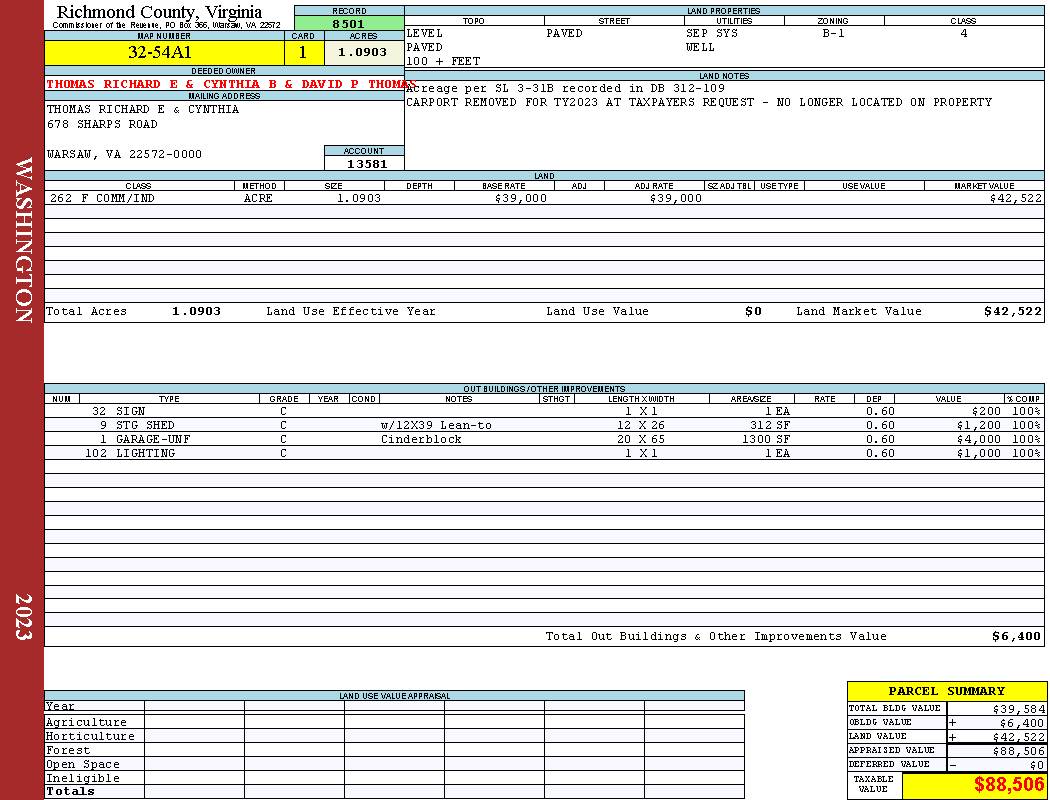Select the SIGN outbuilding row type
This screenshot has height=800, width=1050.
(x=131, y=411)
